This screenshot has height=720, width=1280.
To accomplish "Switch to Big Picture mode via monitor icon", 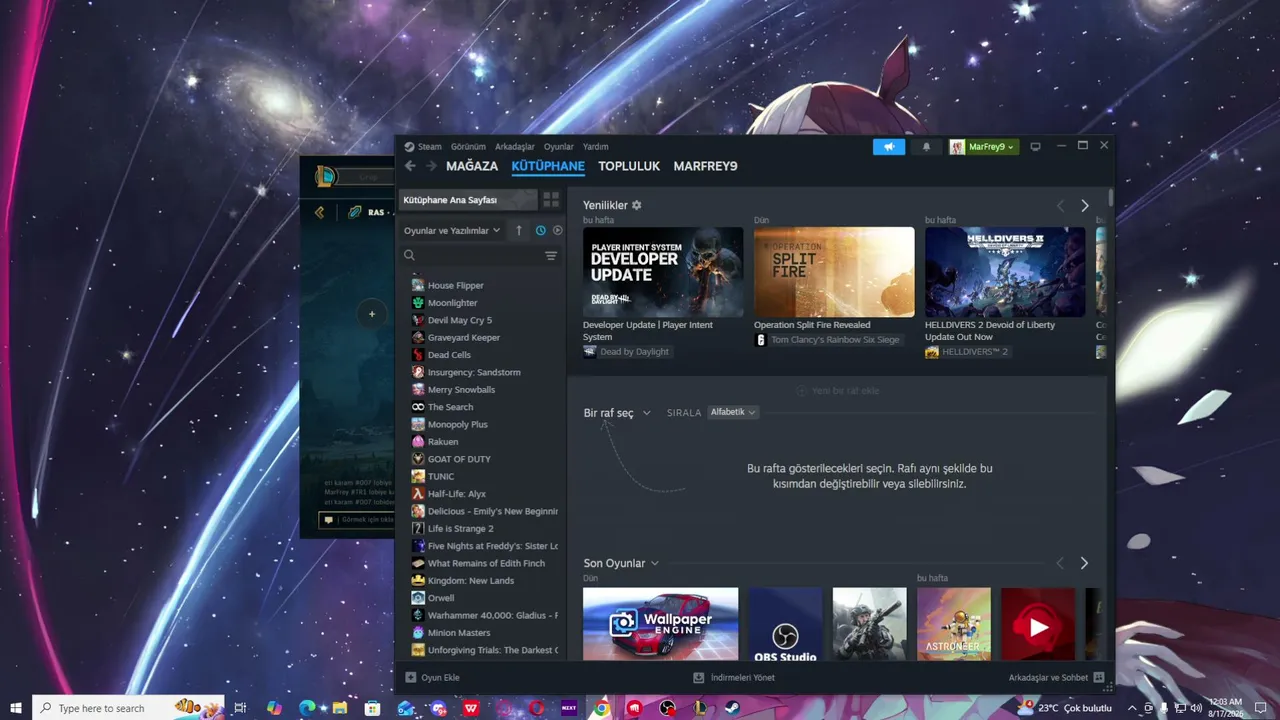I will (1035, 147).
